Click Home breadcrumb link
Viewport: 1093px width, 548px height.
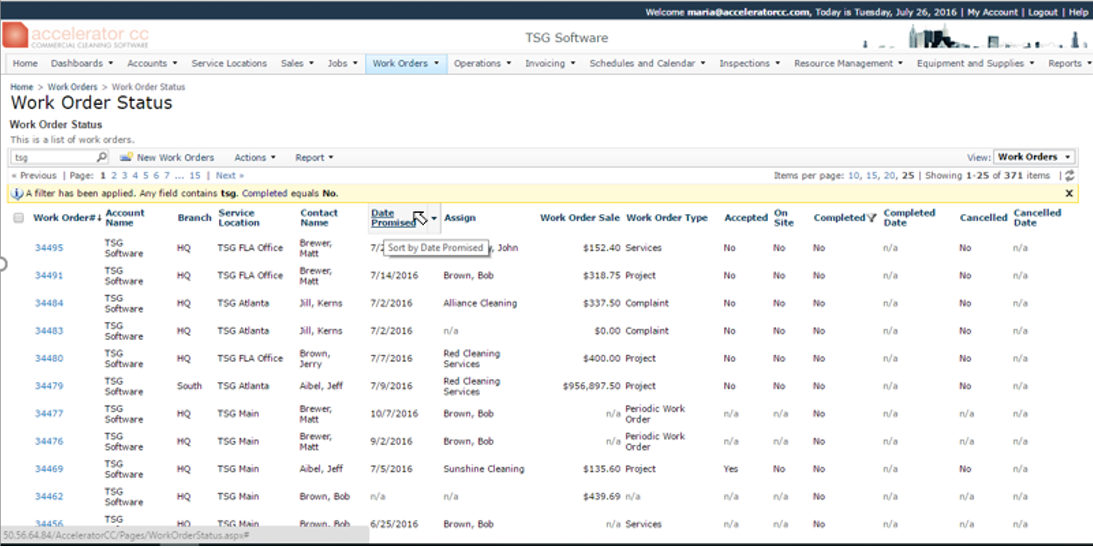tap(22, 87)
